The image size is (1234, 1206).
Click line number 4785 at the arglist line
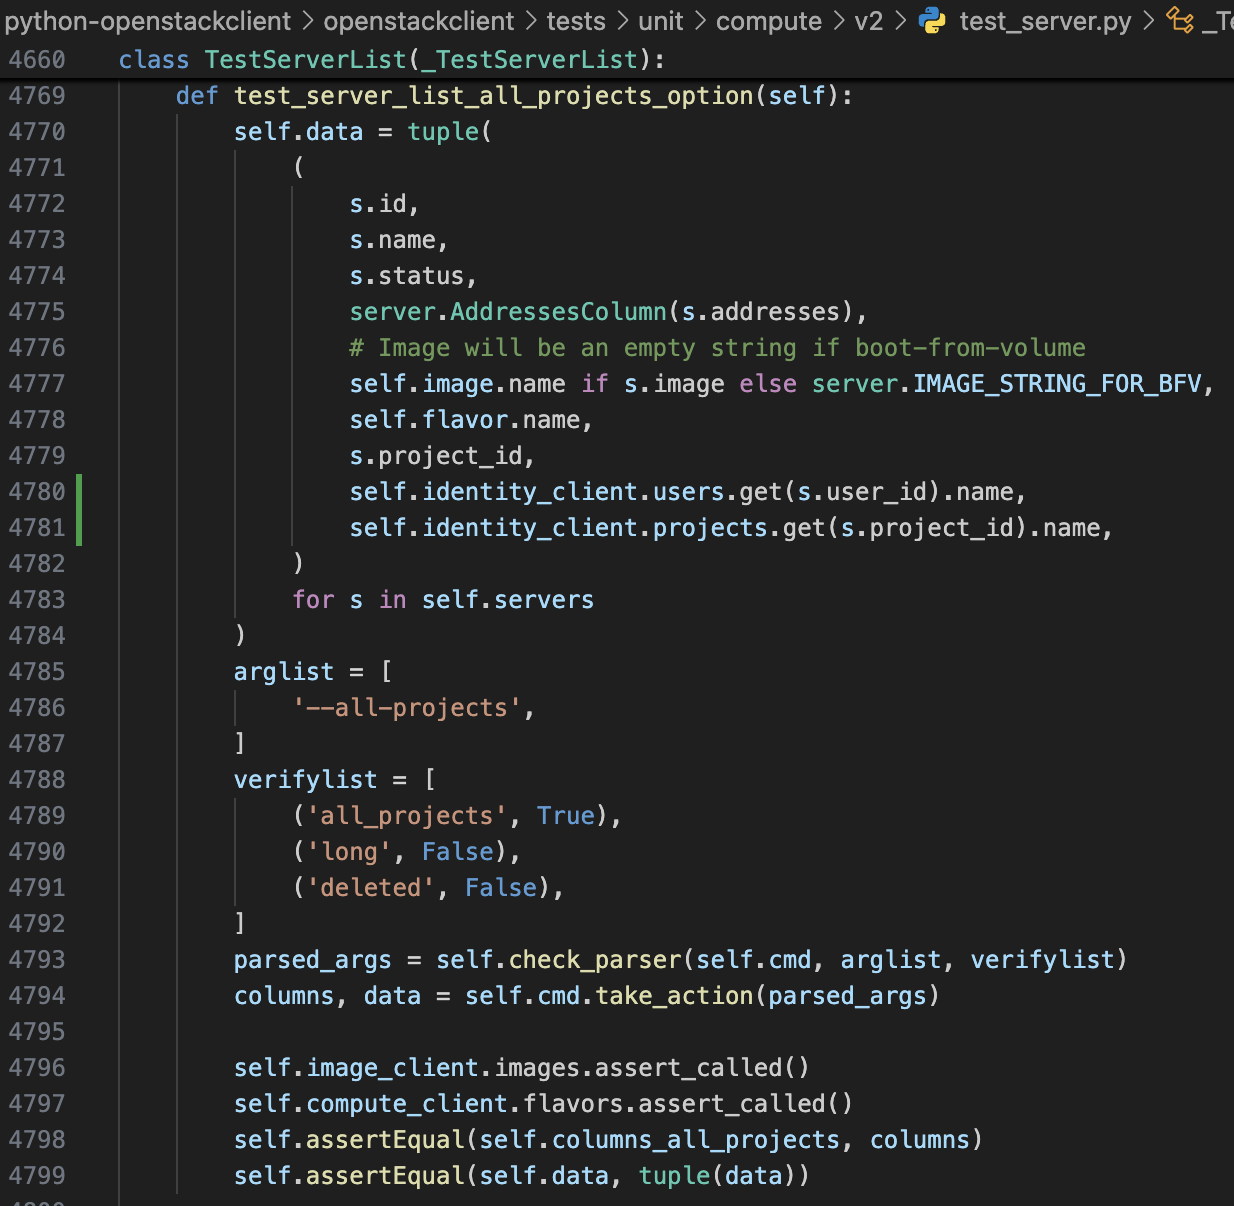tap(37, 672)
